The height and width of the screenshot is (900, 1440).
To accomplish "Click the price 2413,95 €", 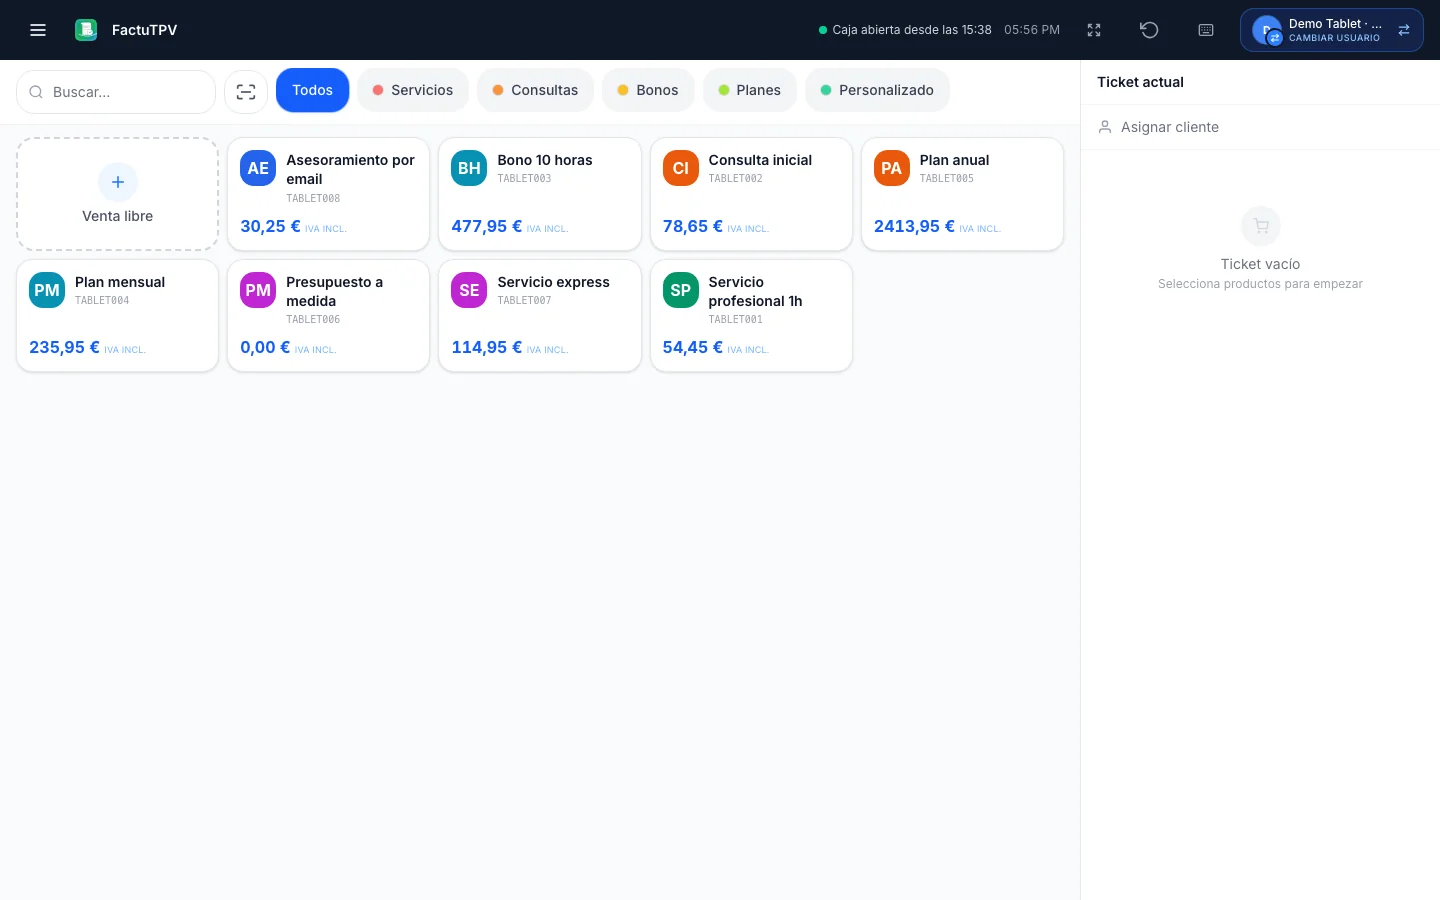I will (914, 227).
